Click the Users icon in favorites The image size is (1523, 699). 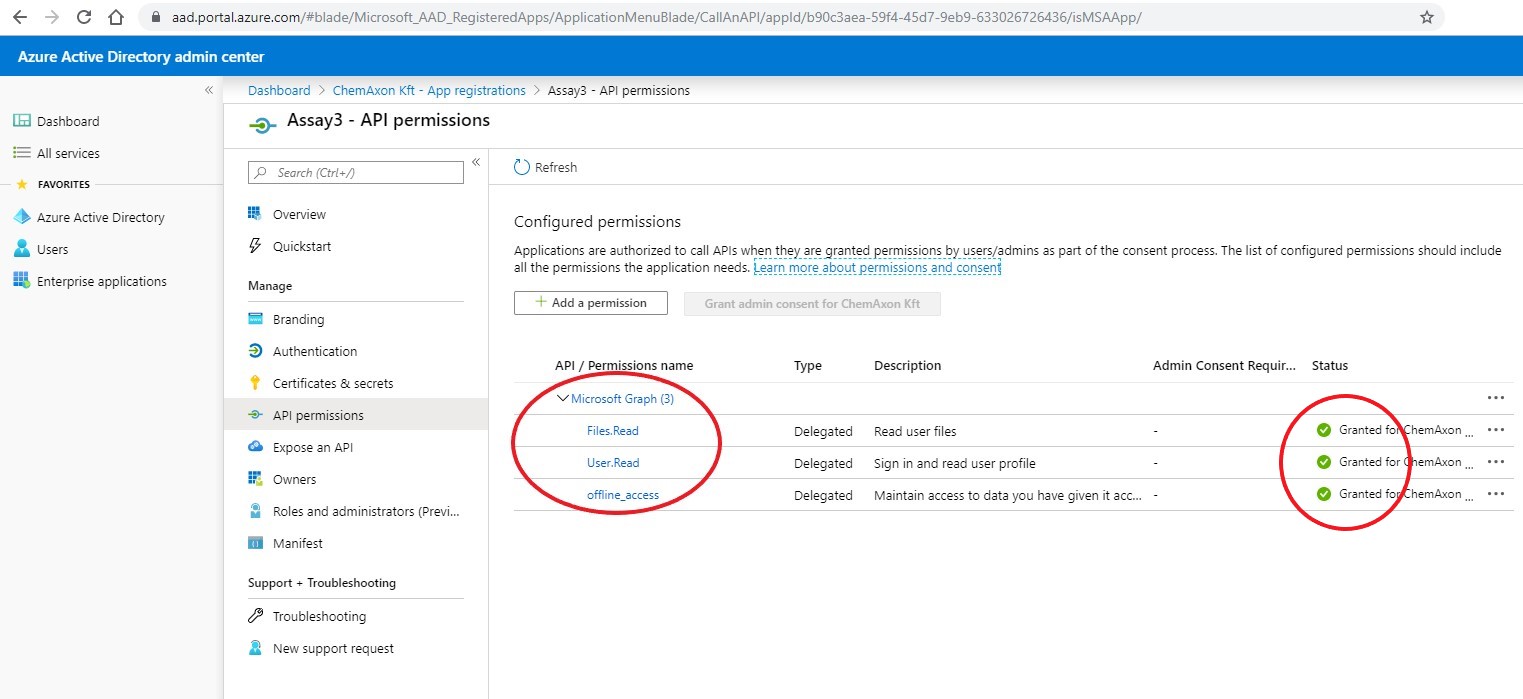pyautogui.click(x=22, y=249)
